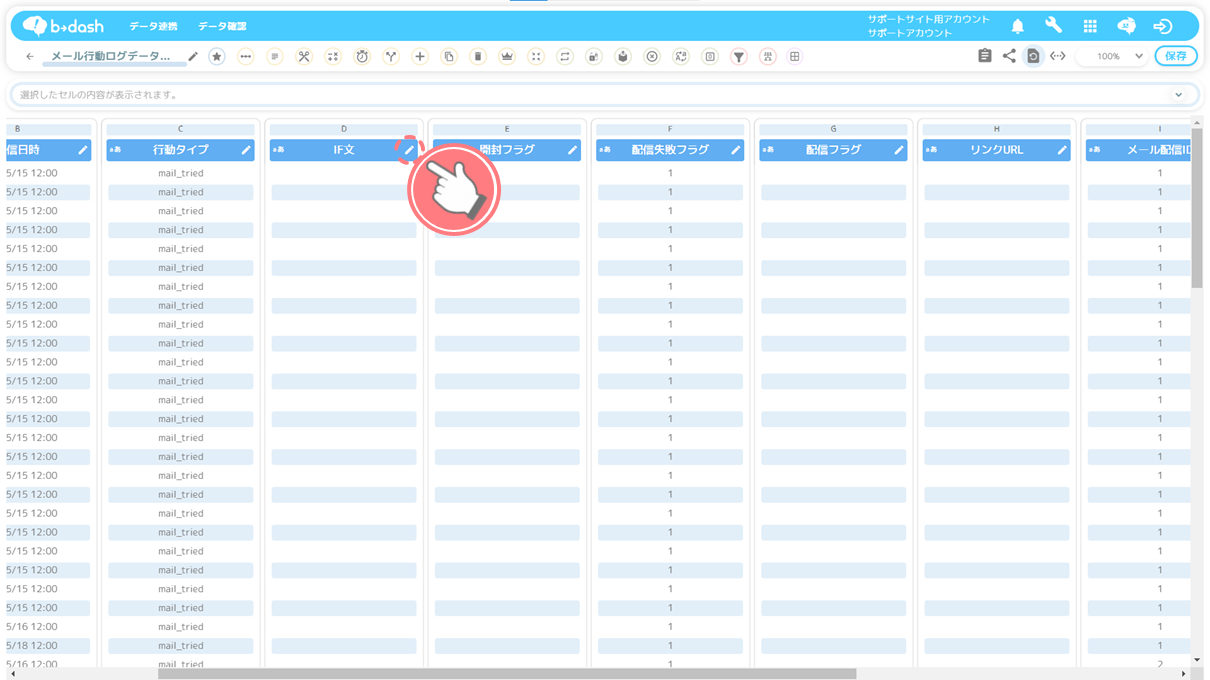
Task: Select column G letter header
Action: click(833, 129)
